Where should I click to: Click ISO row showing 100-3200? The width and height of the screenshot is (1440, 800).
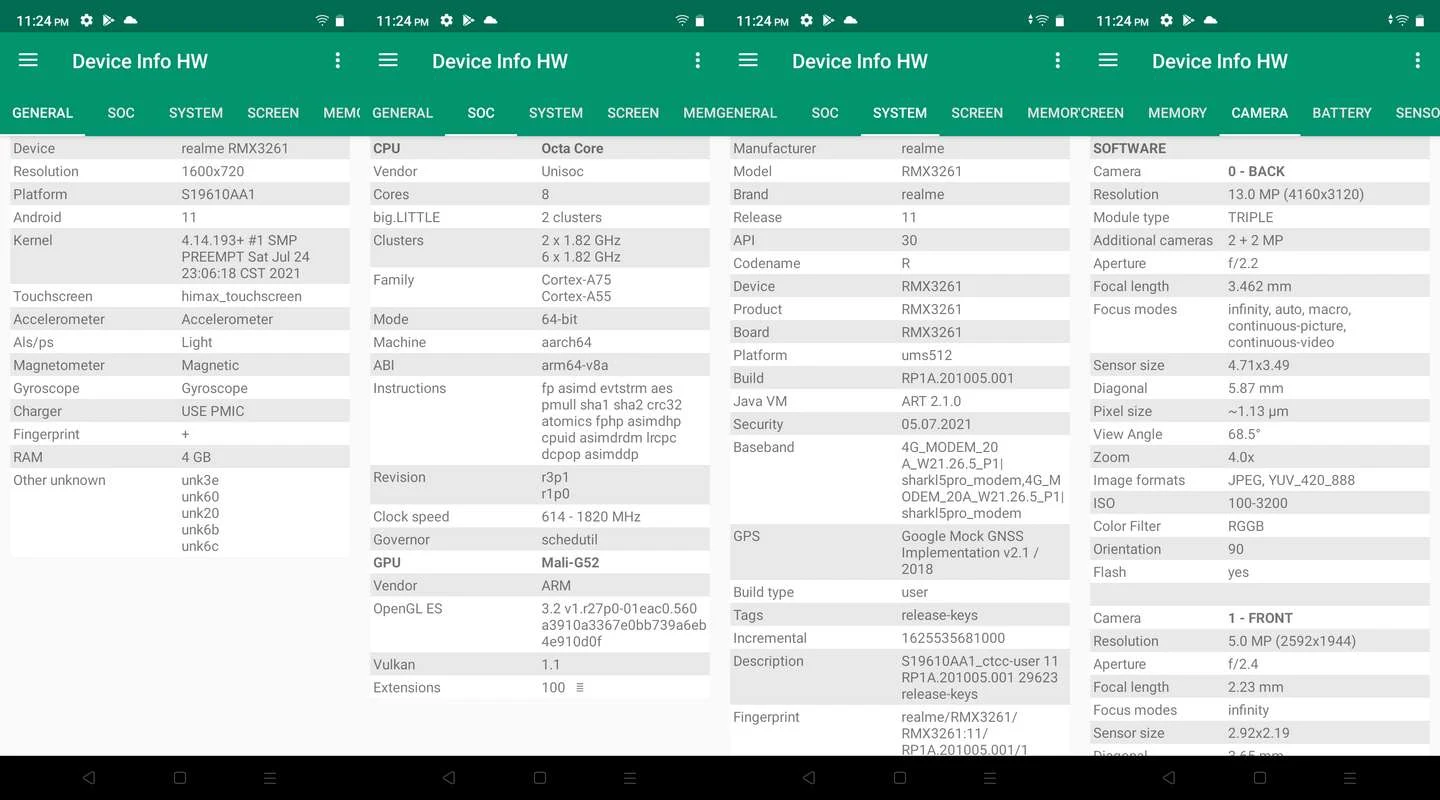[x=1260, y=503]
